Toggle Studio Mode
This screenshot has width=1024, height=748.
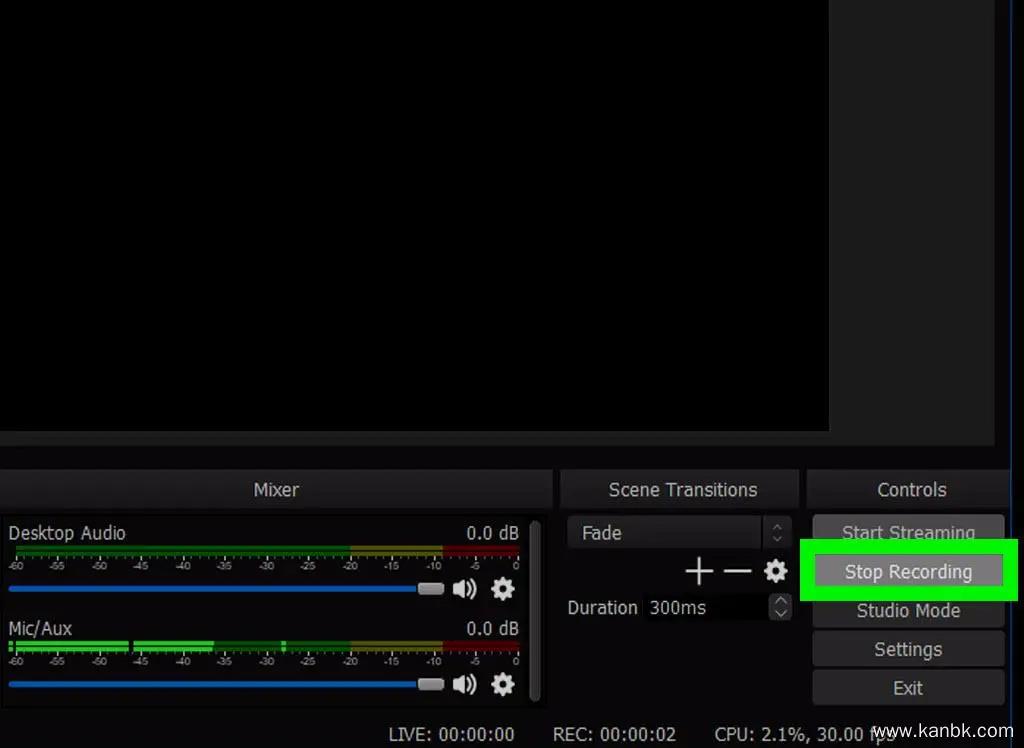[x=907, y=610]
